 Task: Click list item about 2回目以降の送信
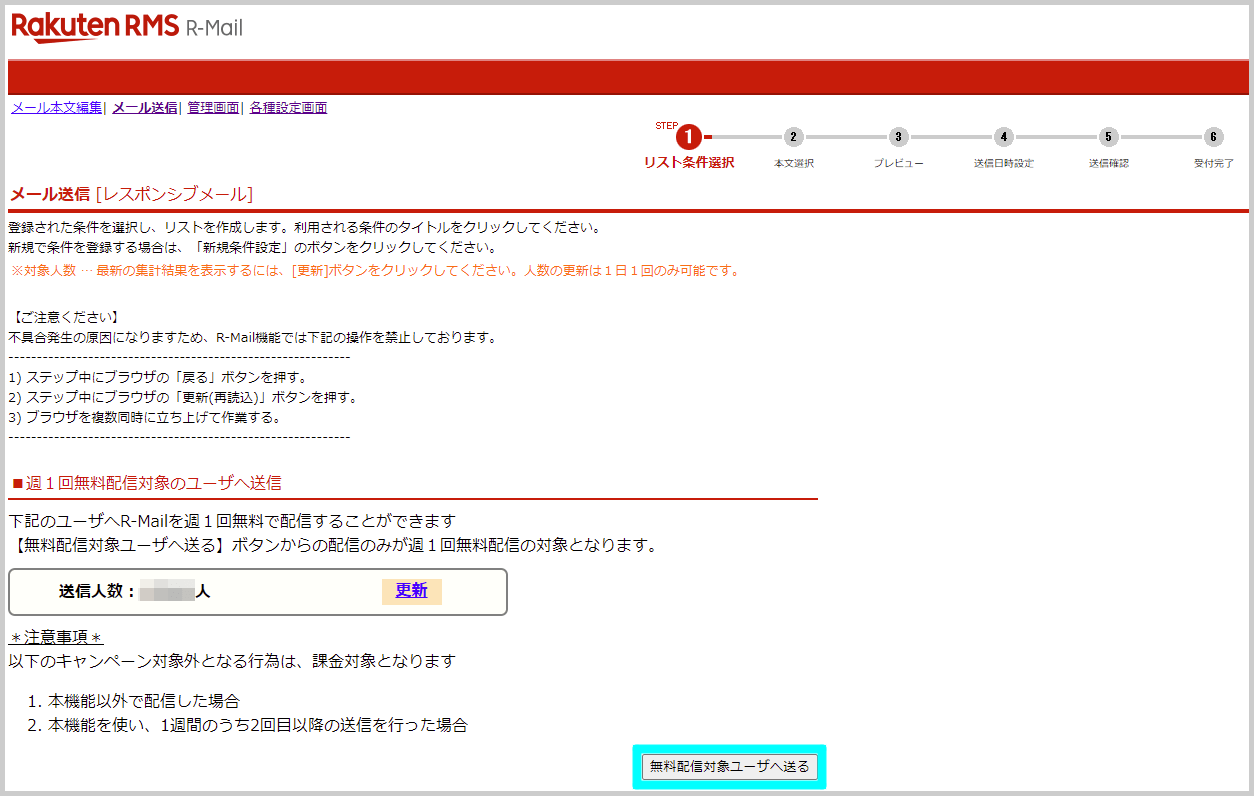tap(258, 725)
